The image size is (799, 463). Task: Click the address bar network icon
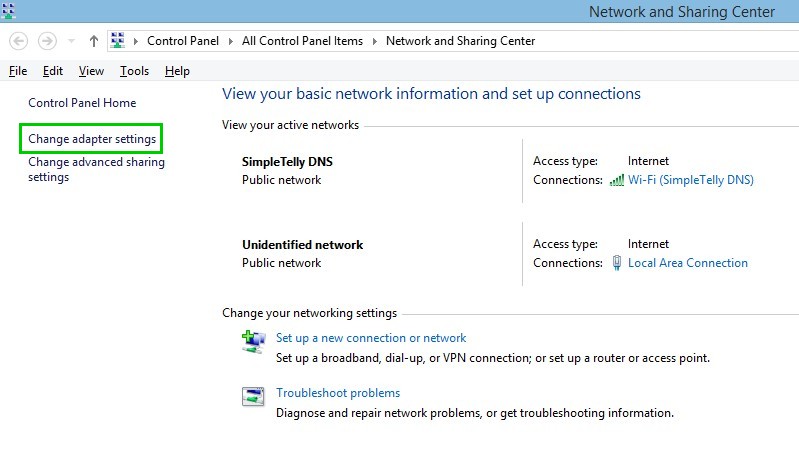click(x=118, y=40)
